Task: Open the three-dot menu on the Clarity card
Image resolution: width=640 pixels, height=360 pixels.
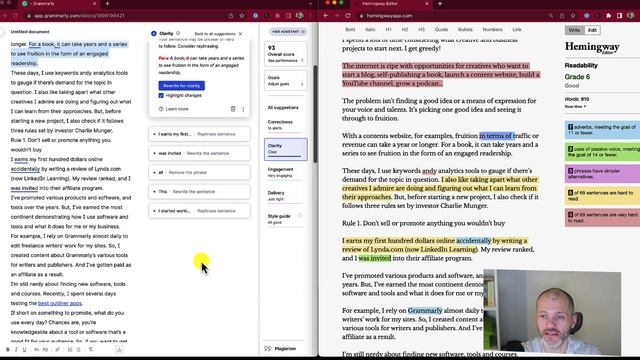Action: click(x=243, y=109)
